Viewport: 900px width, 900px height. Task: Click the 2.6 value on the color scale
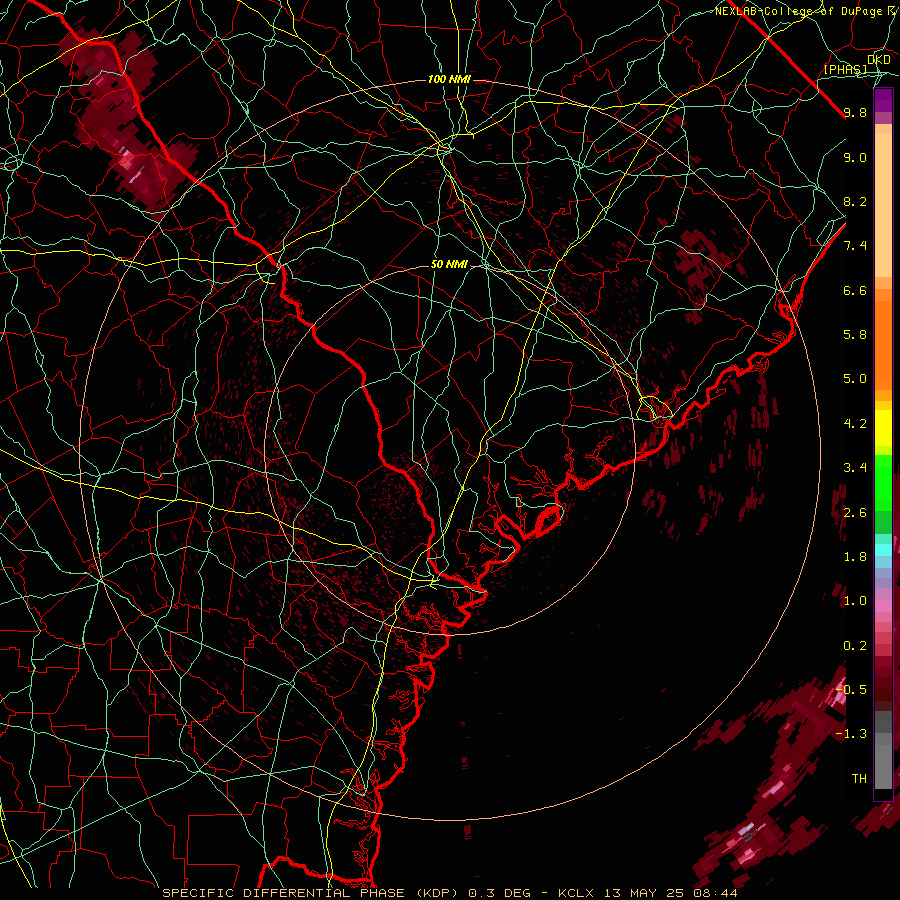click(855, 513)
